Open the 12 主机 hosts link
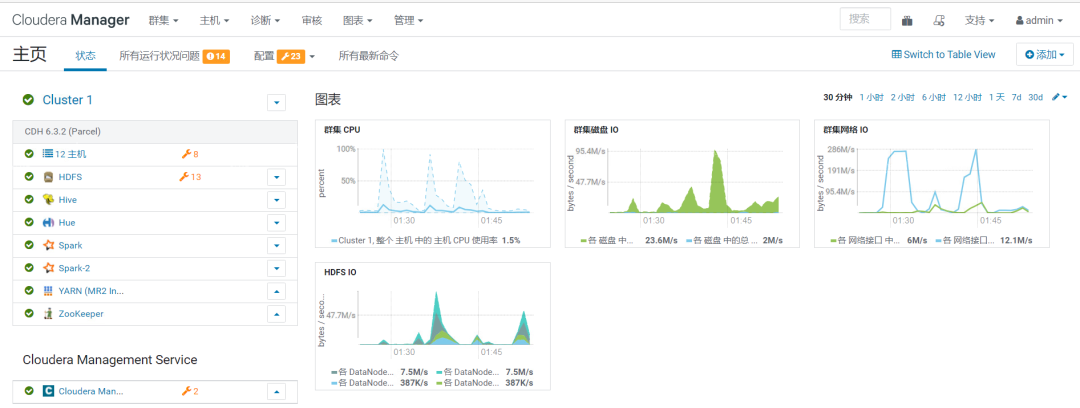Viewport: 1080px width, 408px height. point(71,154)
